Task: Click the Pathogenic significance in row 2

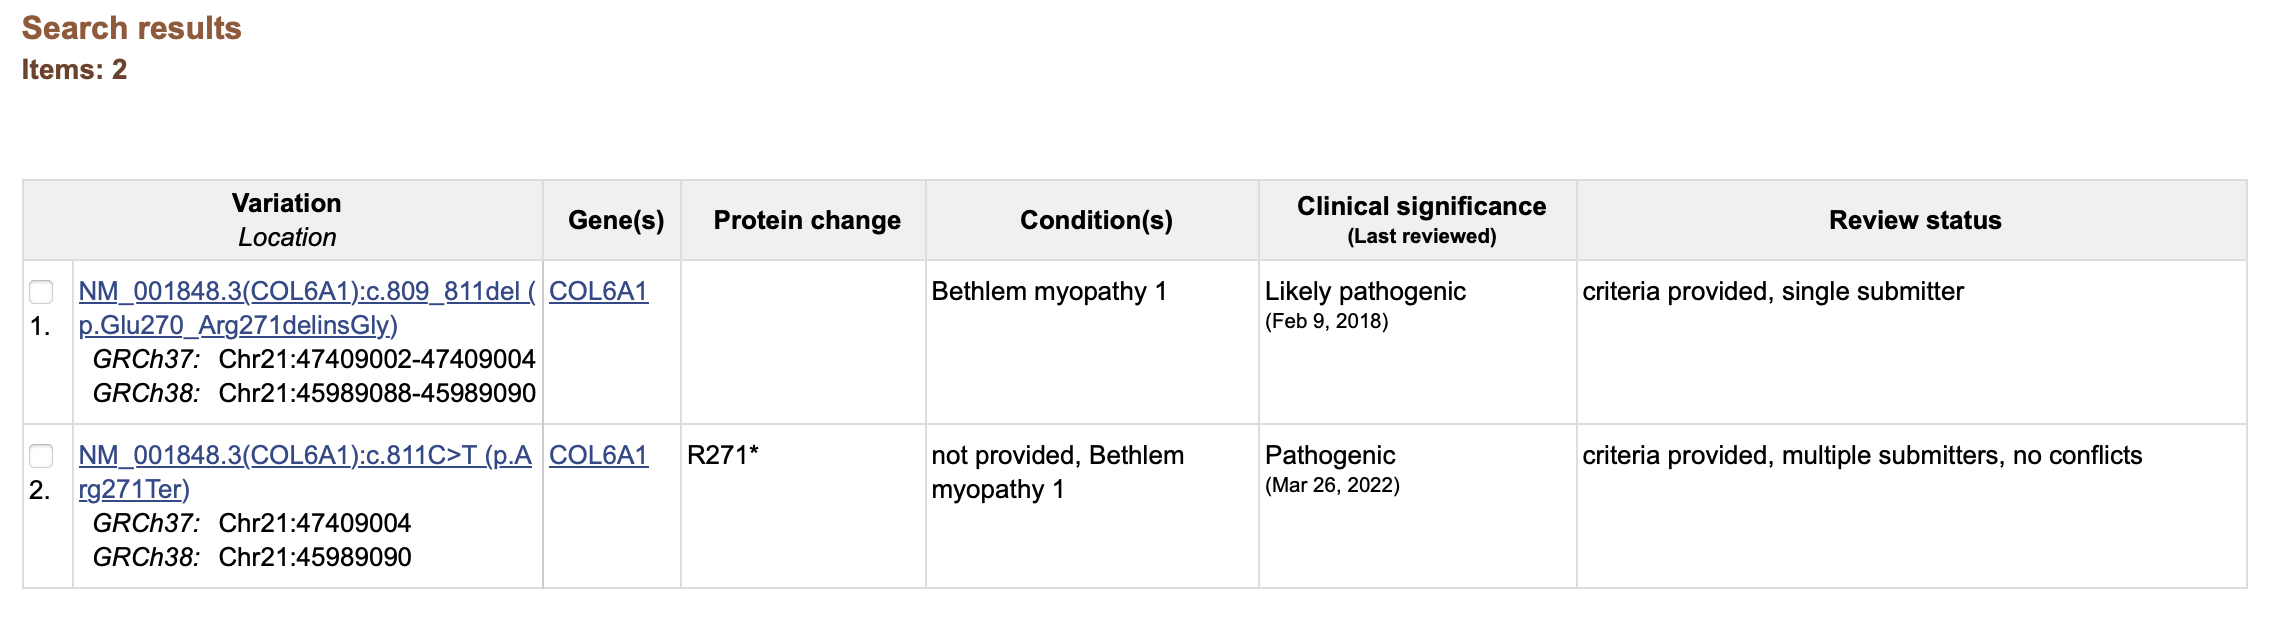Action: pyautogui.click(x=1330, y=455)
